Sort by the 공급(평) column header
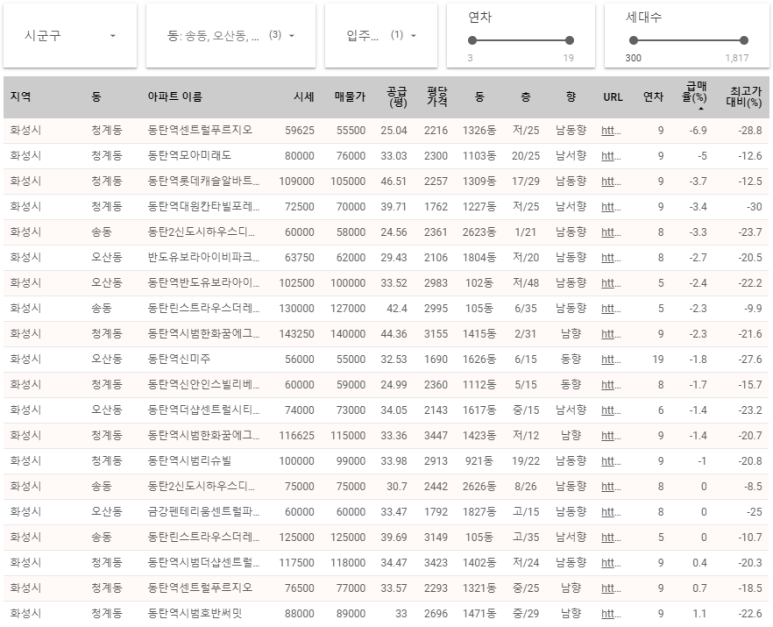The image size is (773, 627). point(397,97)
